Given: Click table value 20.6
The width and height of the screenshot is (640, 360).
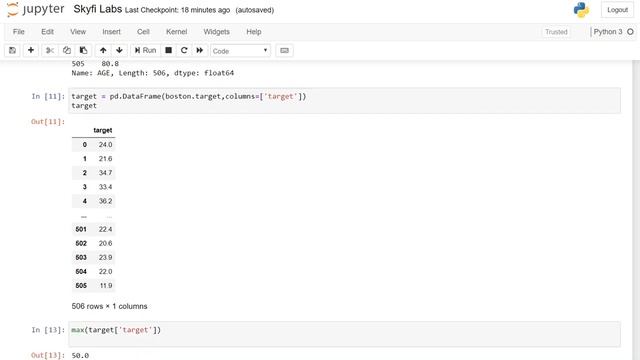Looking at the screenshot, I should click(x=105, y=243).
